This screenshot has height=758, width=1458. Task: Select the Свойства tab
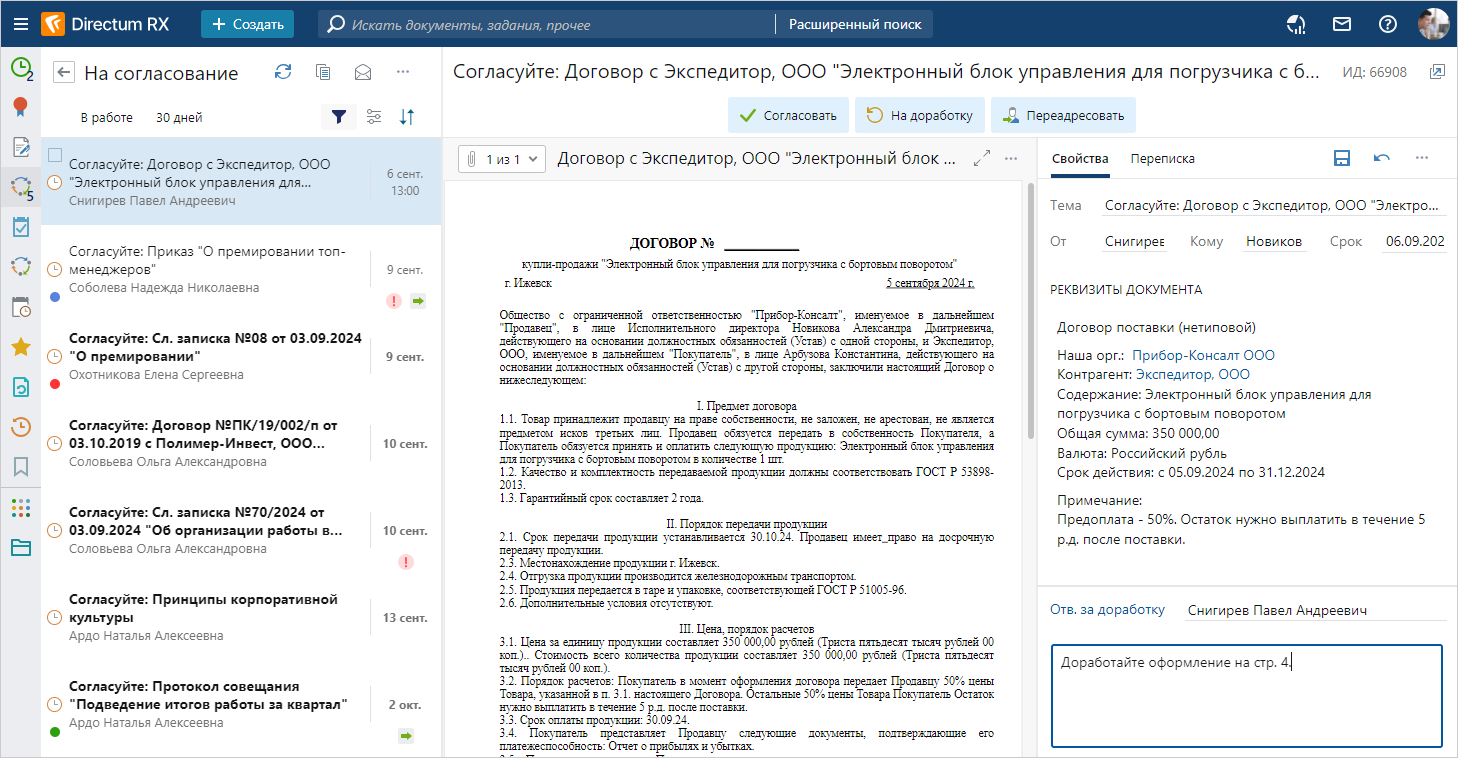coord(1080,158)
